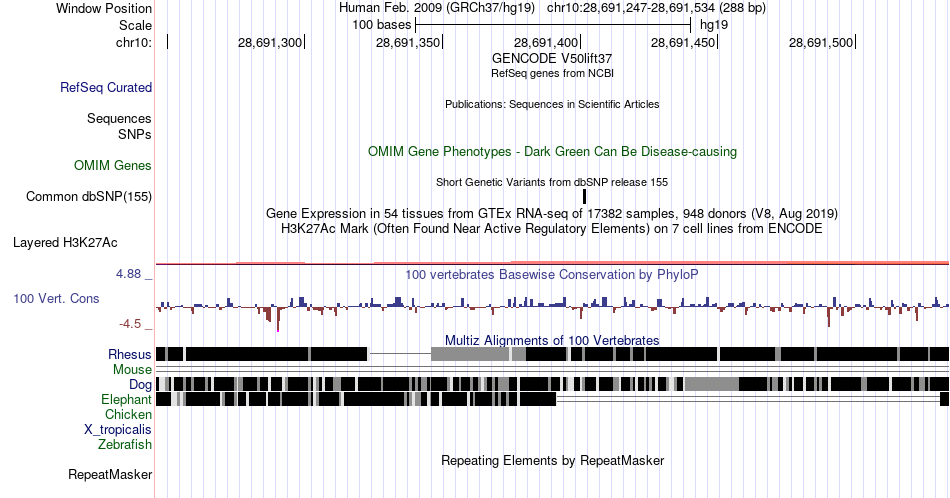Click the GTEx Gene Expression track title
The height and width of the screenshot is (498, 950).
click(552, 213)
